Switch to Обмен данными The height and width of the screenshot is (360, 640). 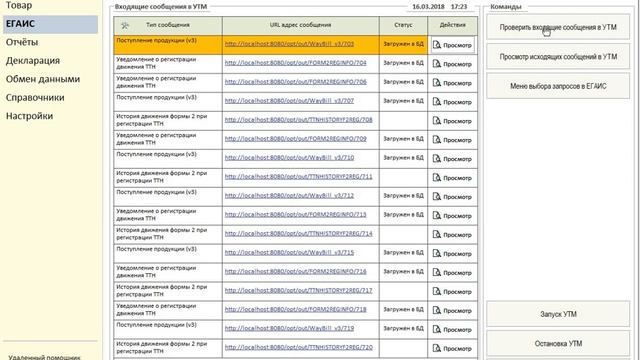(x=43, y=79)
